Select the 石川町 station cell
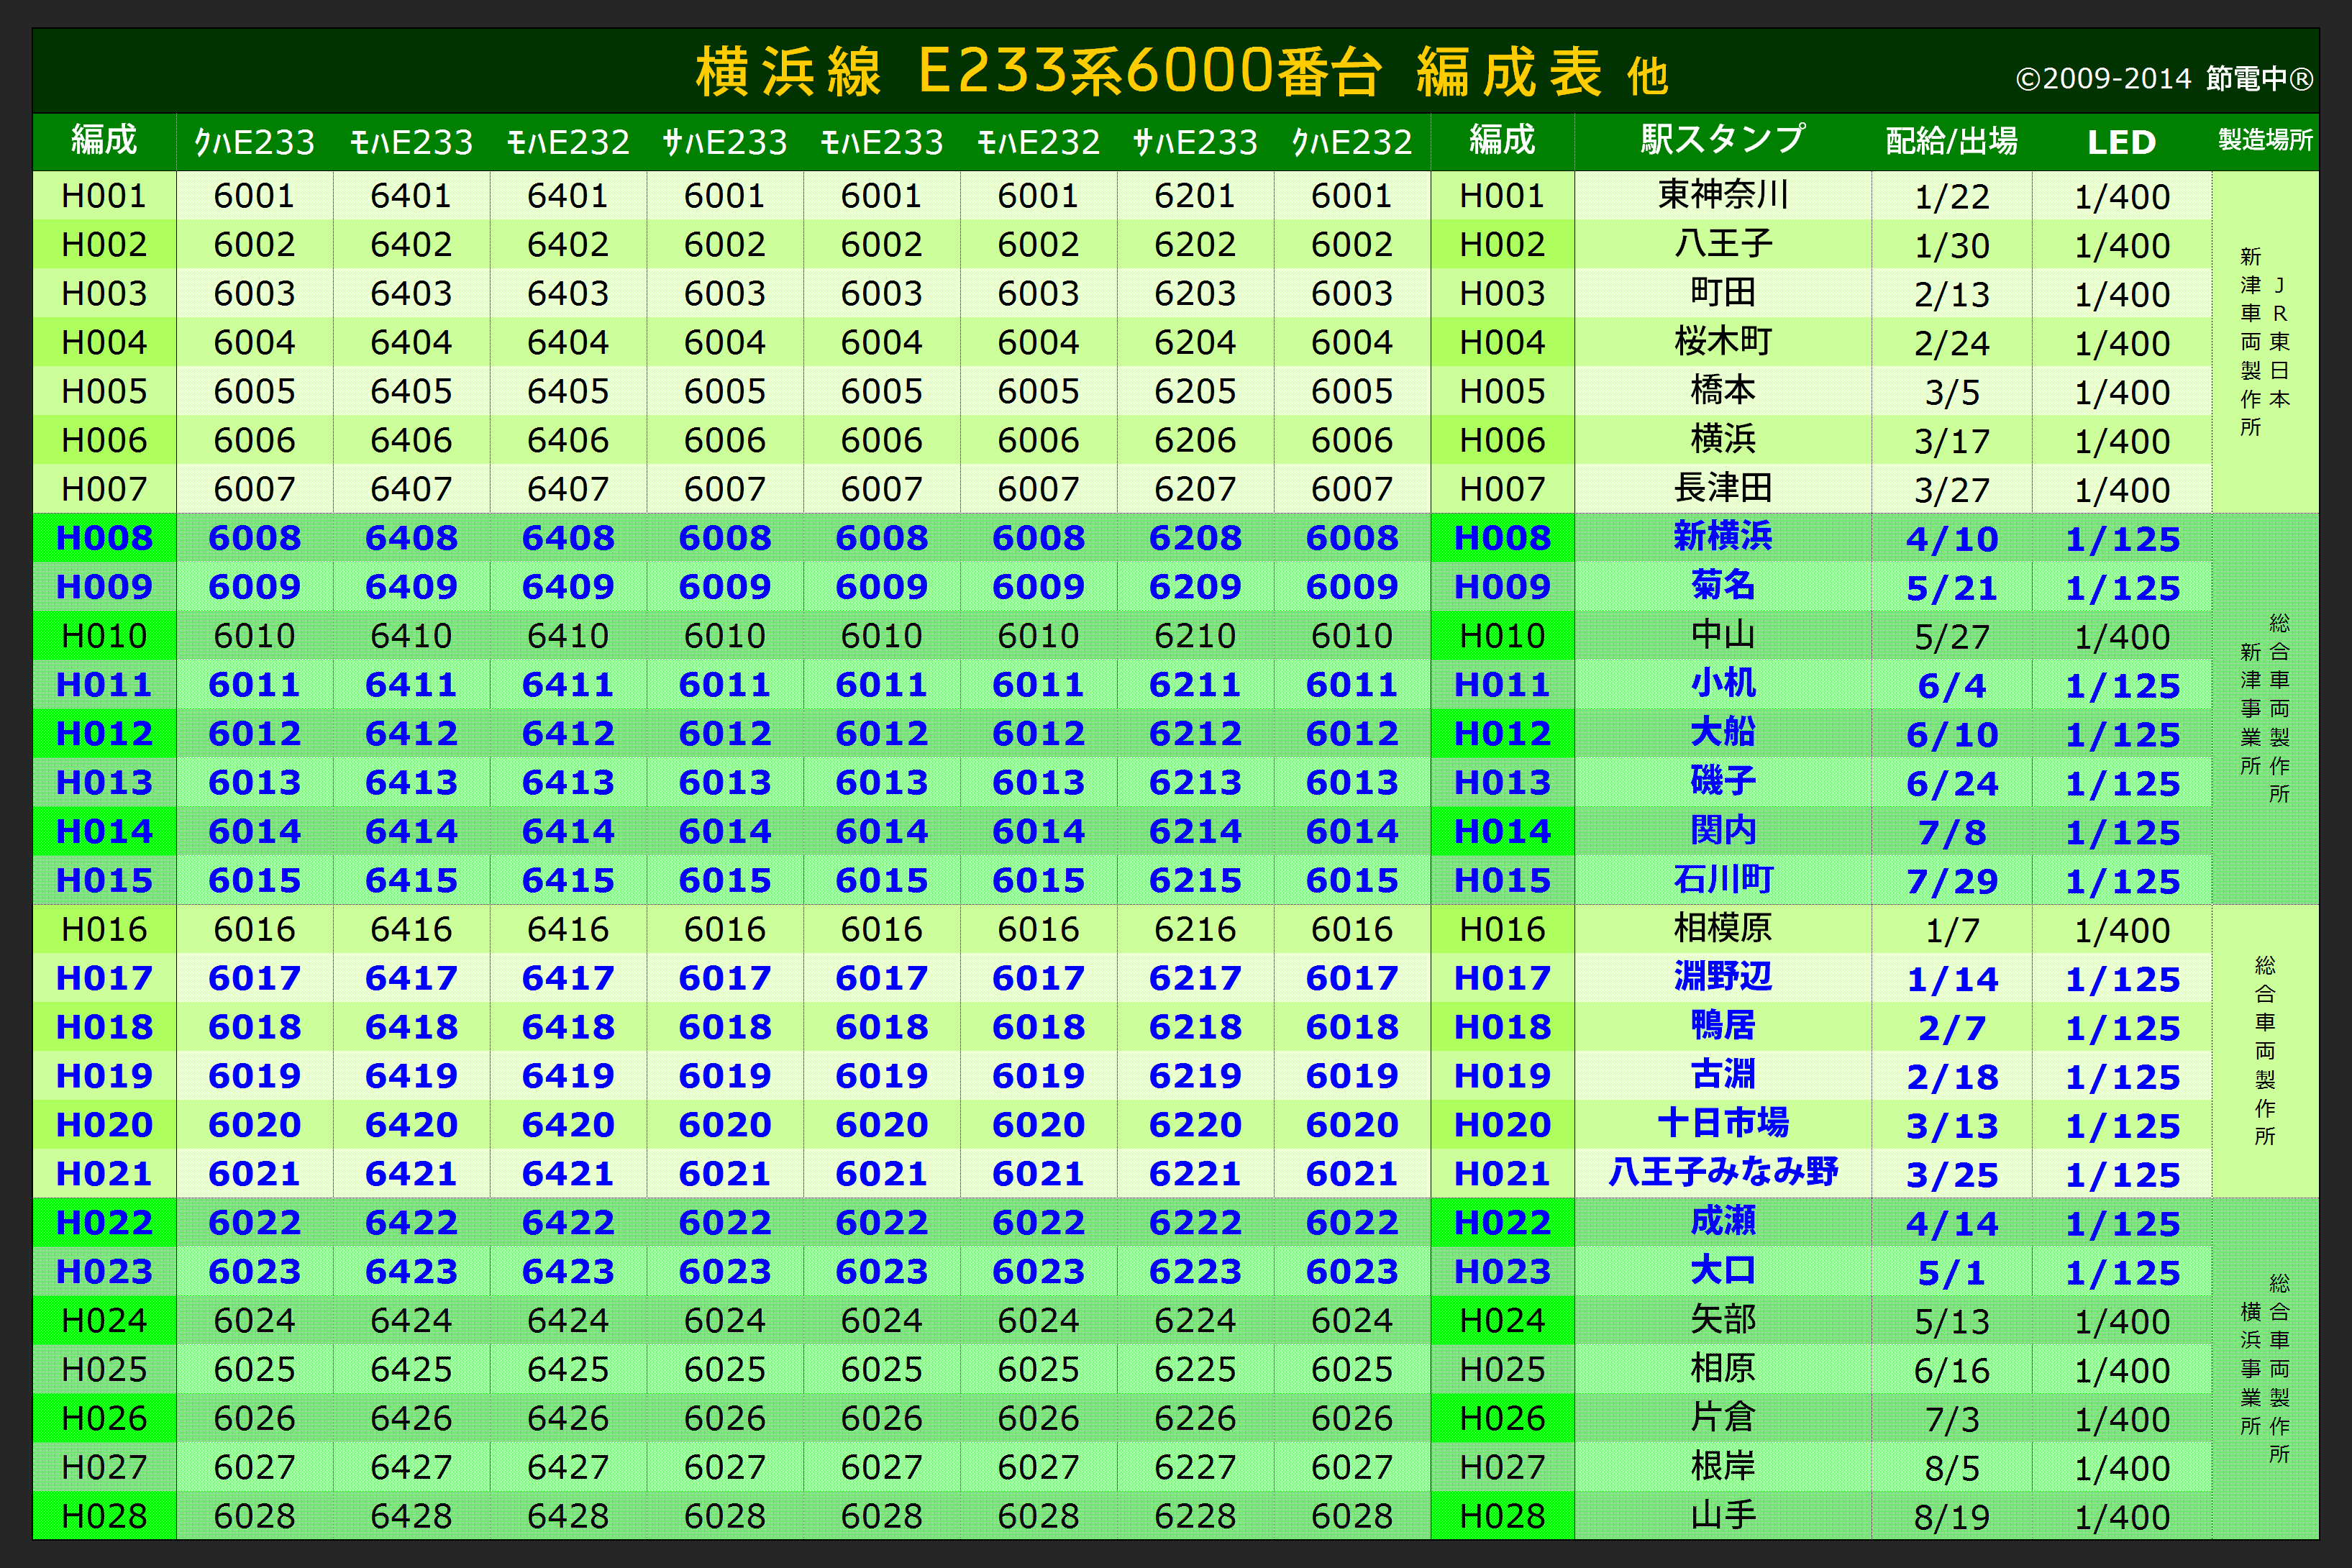2352x1568 pixels. click(x=1722, y=879)
